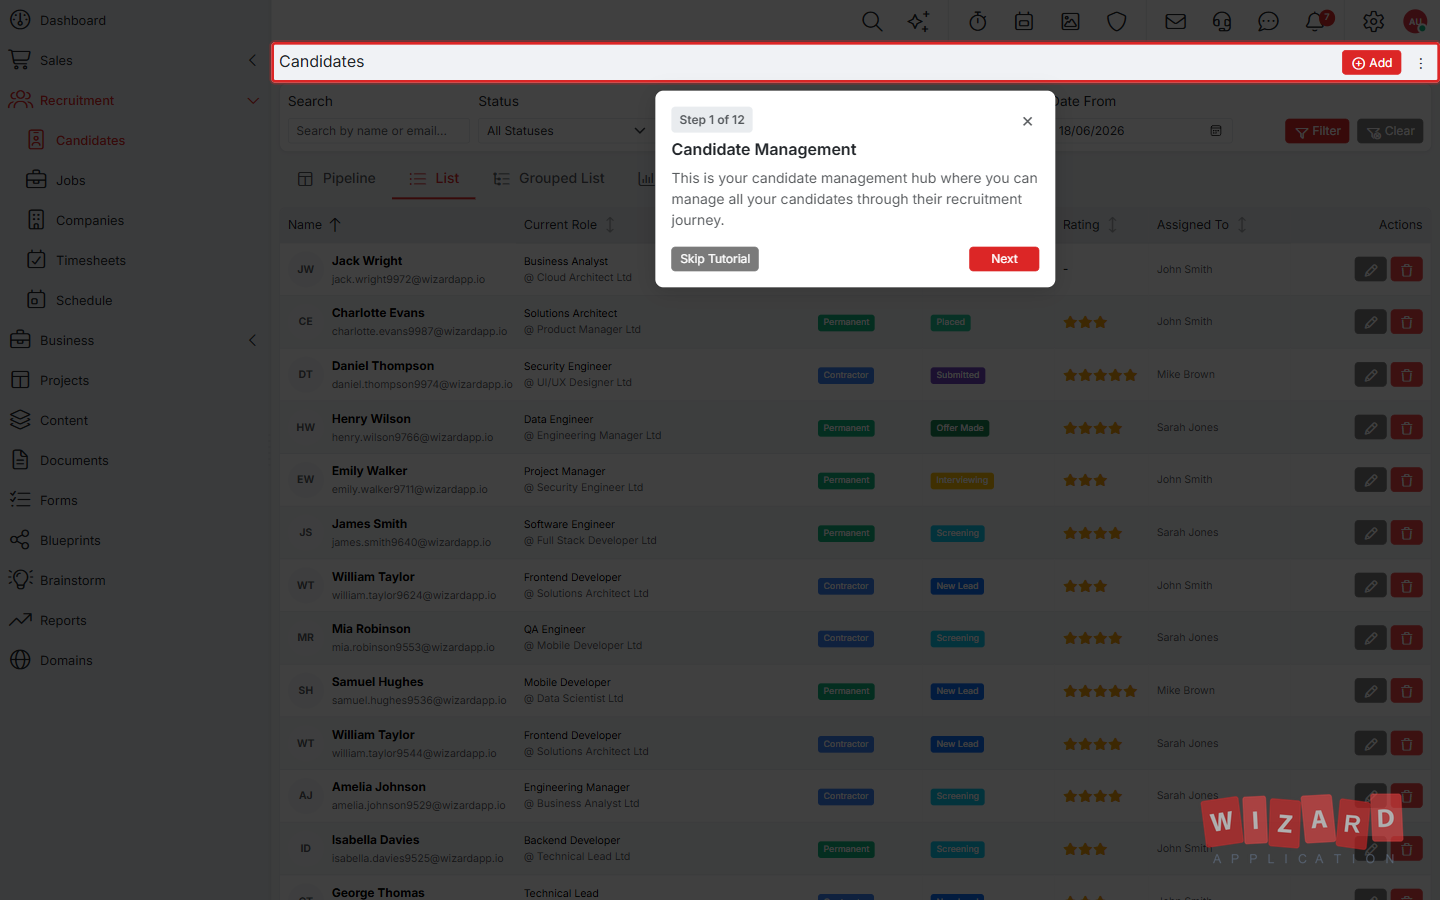Open the date picker calendar icon
This screenshot has width=1440, height=900.
[x=1216, y=131]
